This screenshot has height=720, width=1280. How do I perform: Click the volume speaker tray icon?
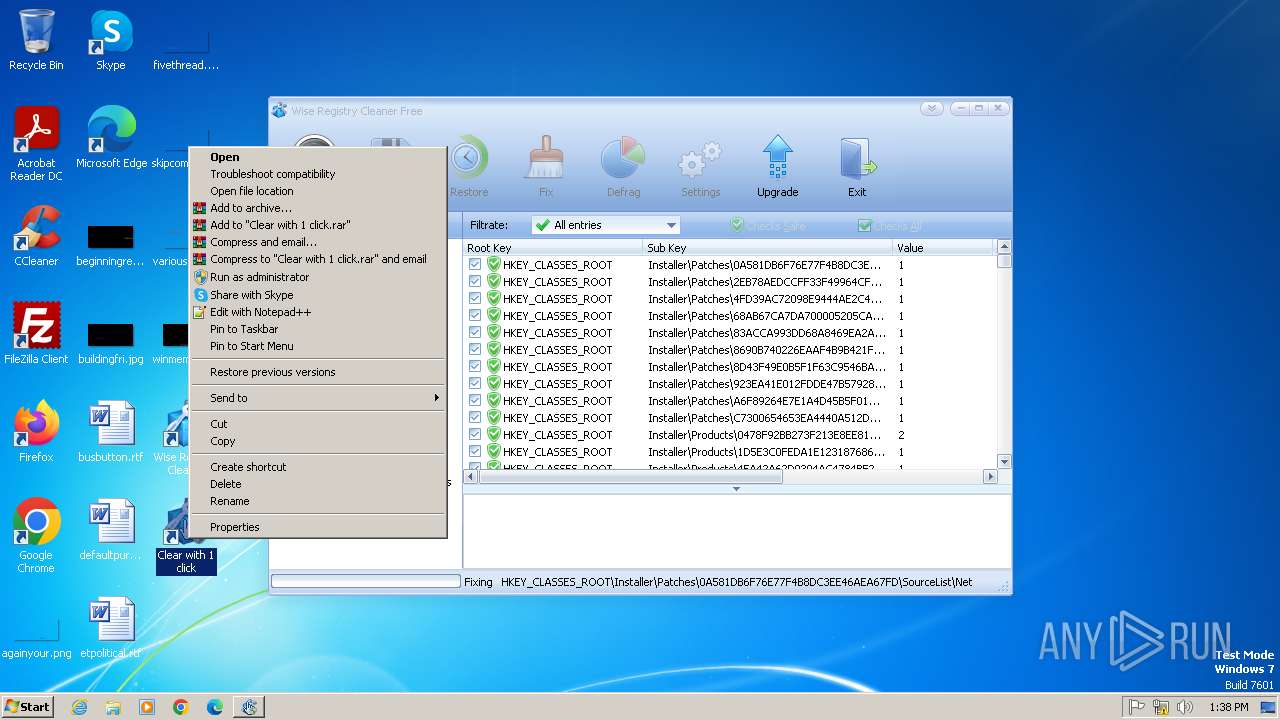point(1185,707)
